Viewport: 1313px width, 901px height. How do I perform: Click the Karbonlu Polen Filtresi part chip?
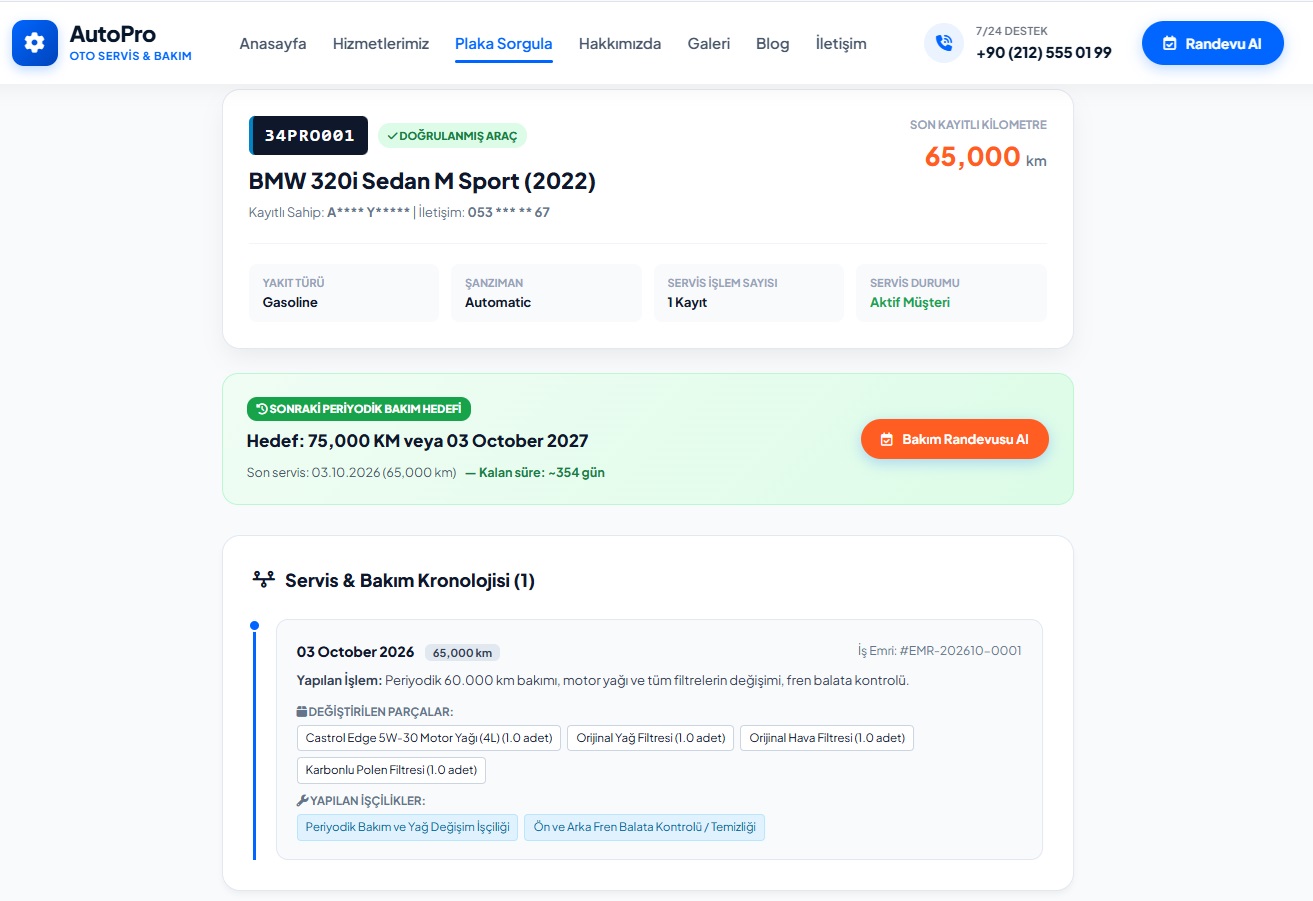(391, 770)
